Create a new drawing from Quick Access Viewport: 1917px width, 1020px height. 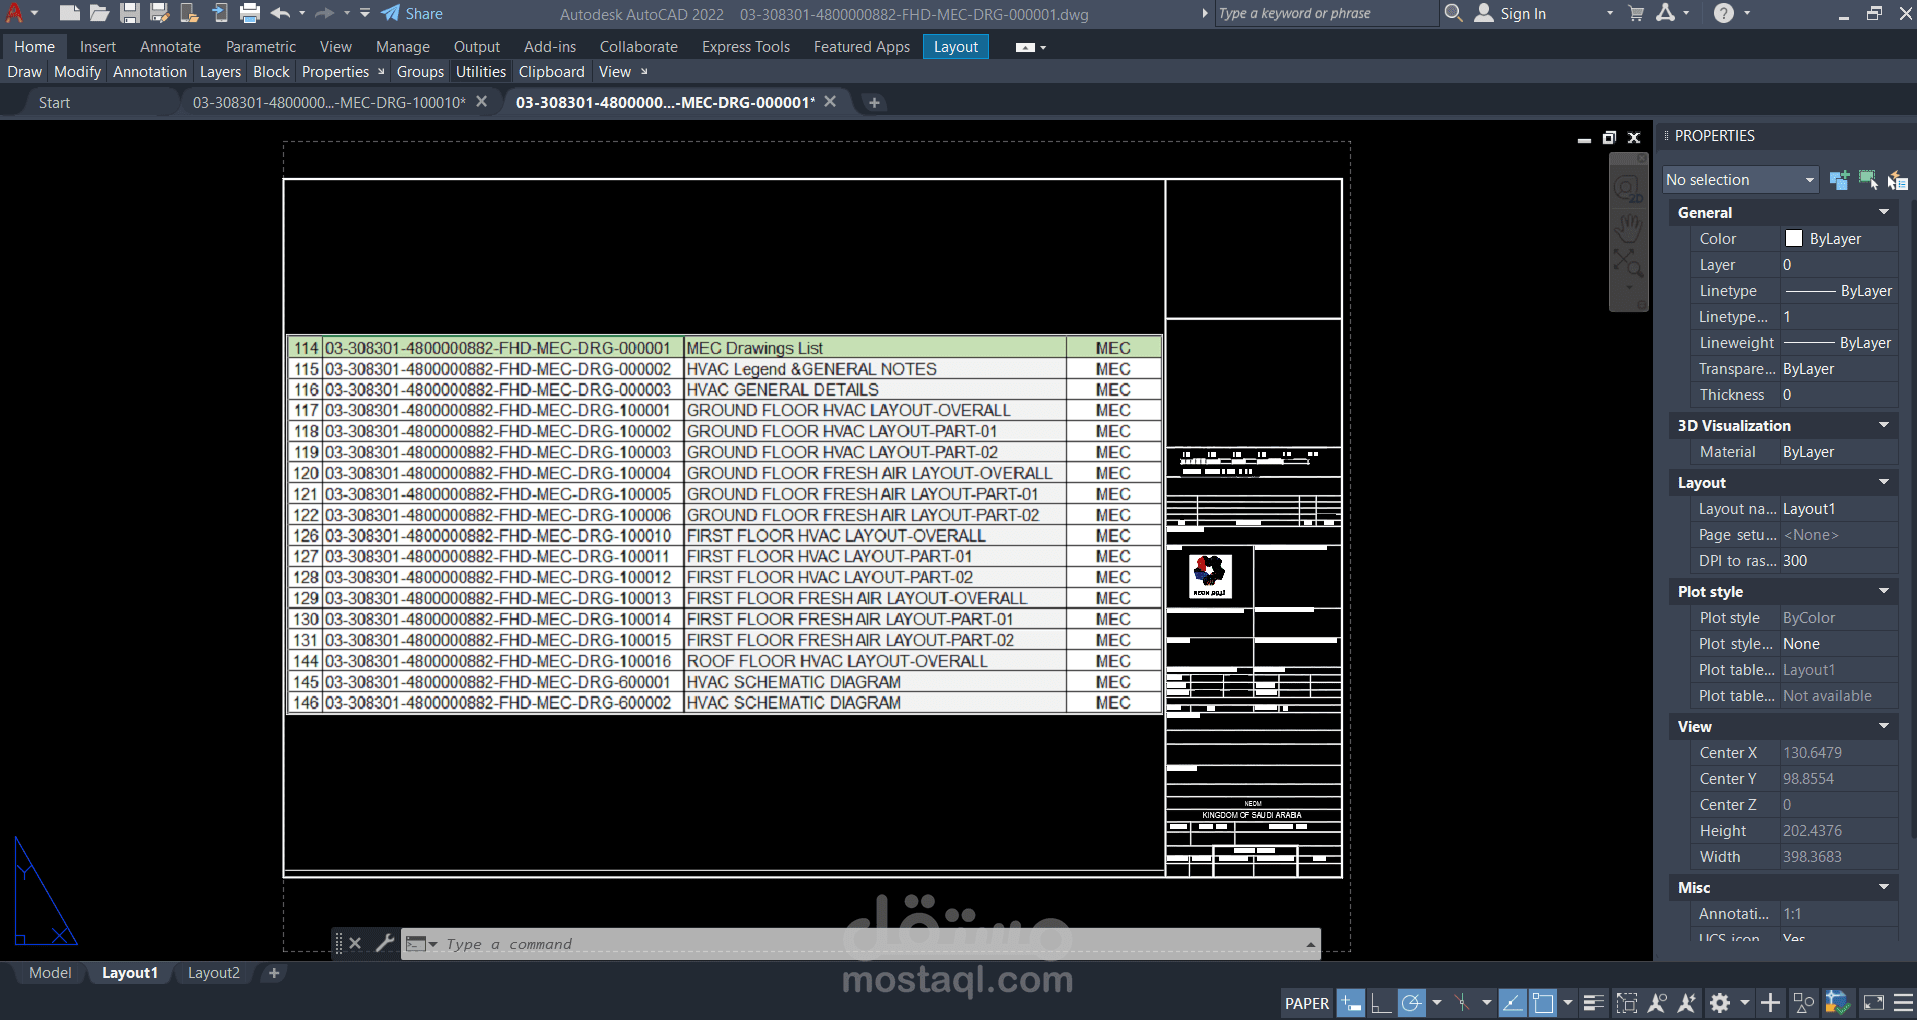pos(69,13)
